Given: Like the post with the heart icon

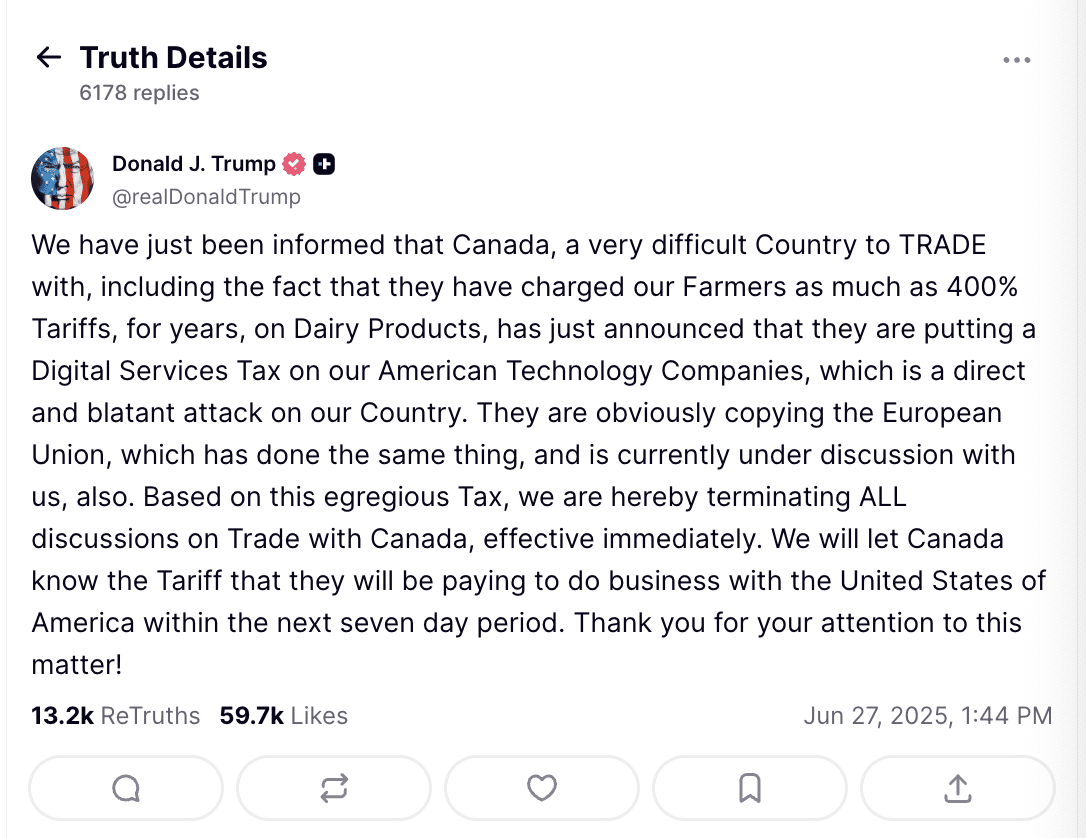Looking at the screenshot, I should [x=542, y=789].
